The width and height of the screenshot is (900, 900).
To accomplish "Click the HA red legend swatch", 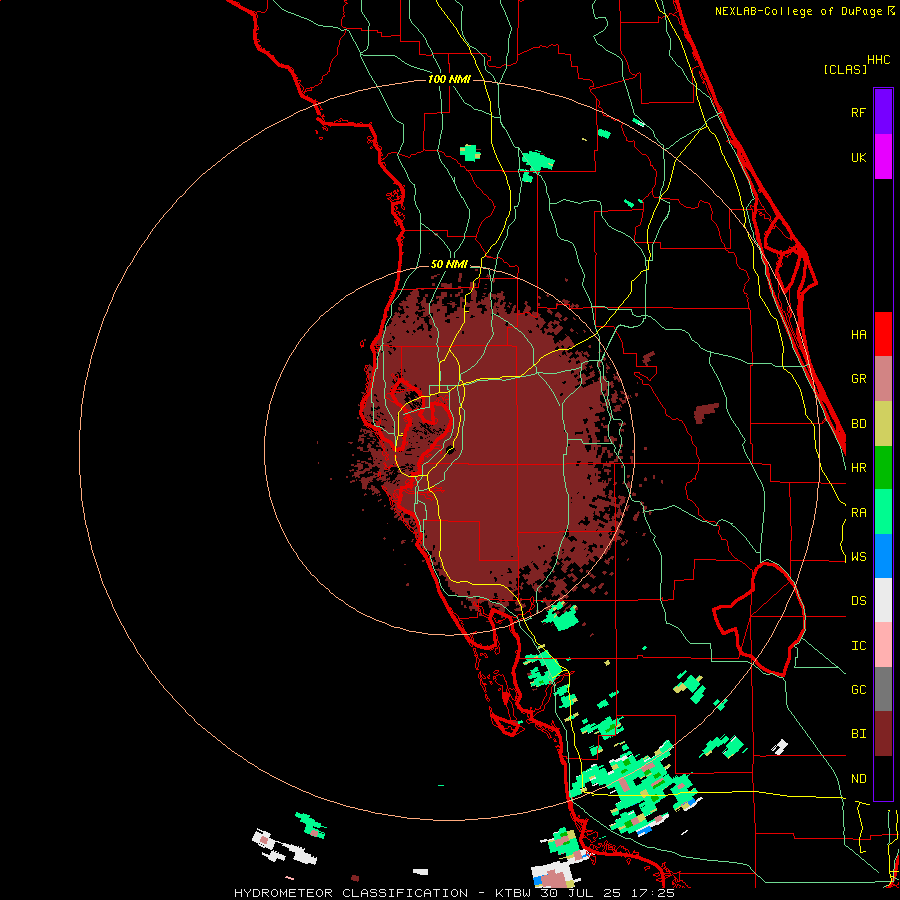I will click(x=883, y=334).
